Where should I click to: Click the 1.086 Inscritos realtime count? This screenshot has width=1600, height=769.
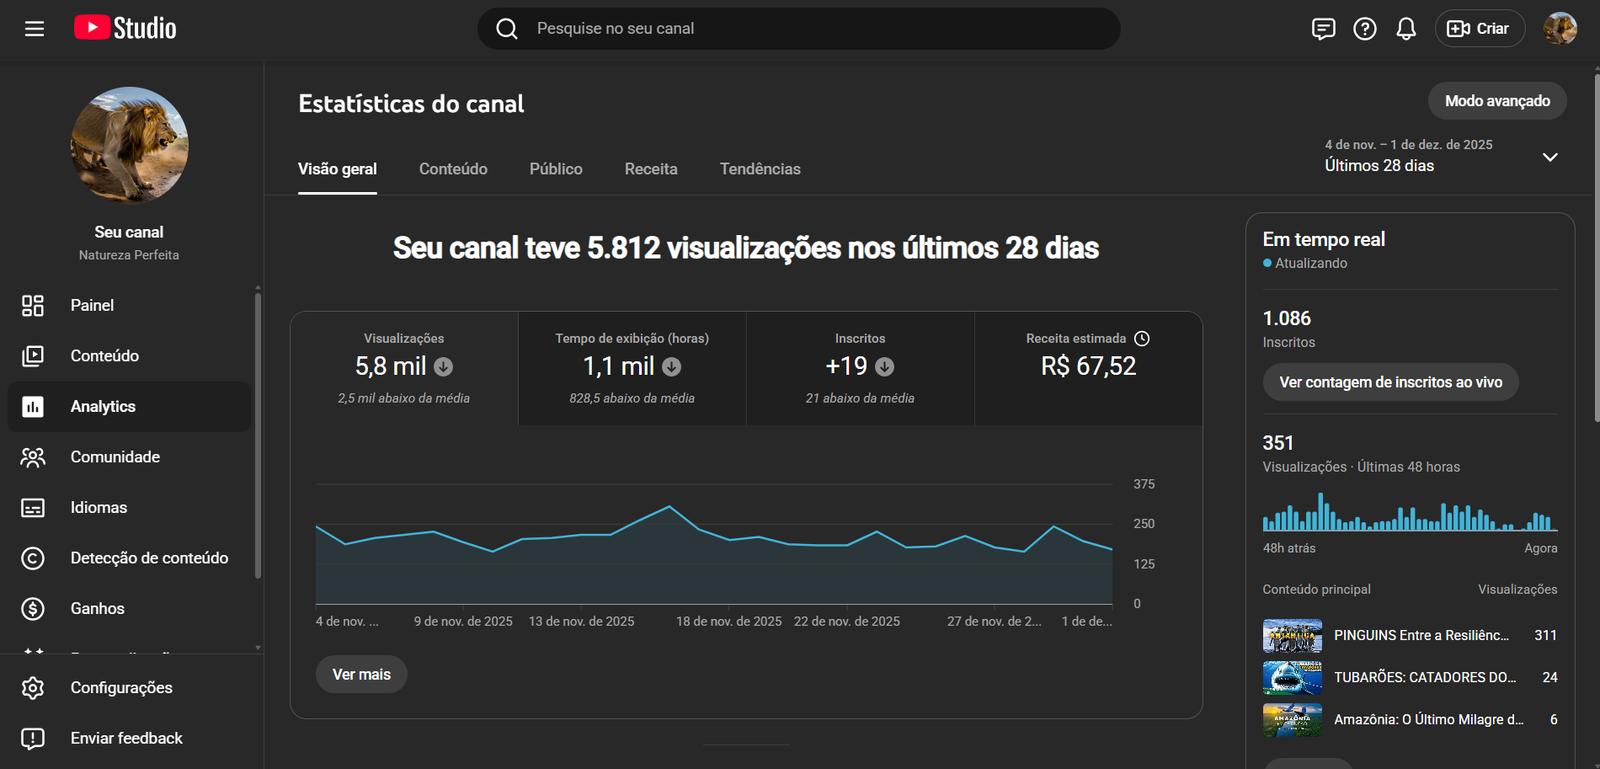coord(1287,318)
